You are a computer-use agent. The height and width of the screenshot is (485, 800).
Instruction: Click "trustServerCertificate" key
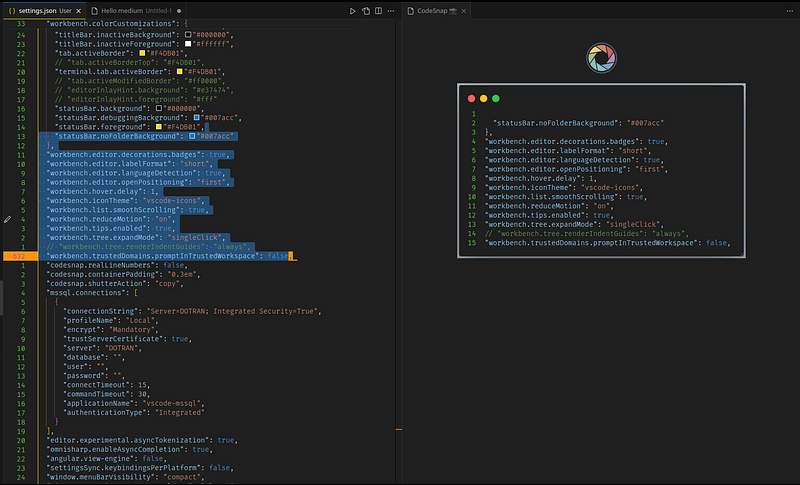(x=113, y=339)
